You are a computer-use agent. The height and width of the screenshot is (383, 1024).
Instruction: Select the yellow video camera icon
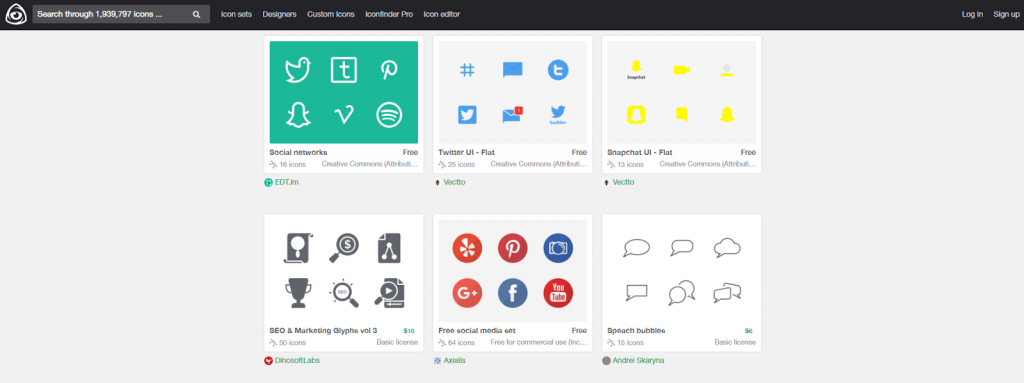[x=682, y=70]
